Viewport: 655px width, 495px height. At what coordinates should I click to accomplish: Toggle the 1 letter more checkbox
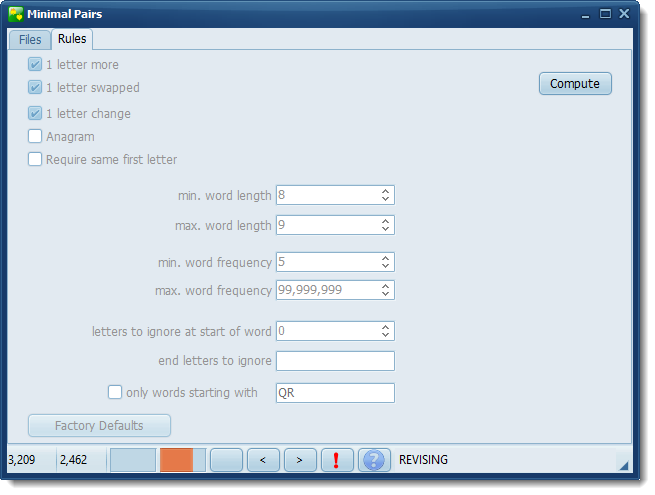35,64
